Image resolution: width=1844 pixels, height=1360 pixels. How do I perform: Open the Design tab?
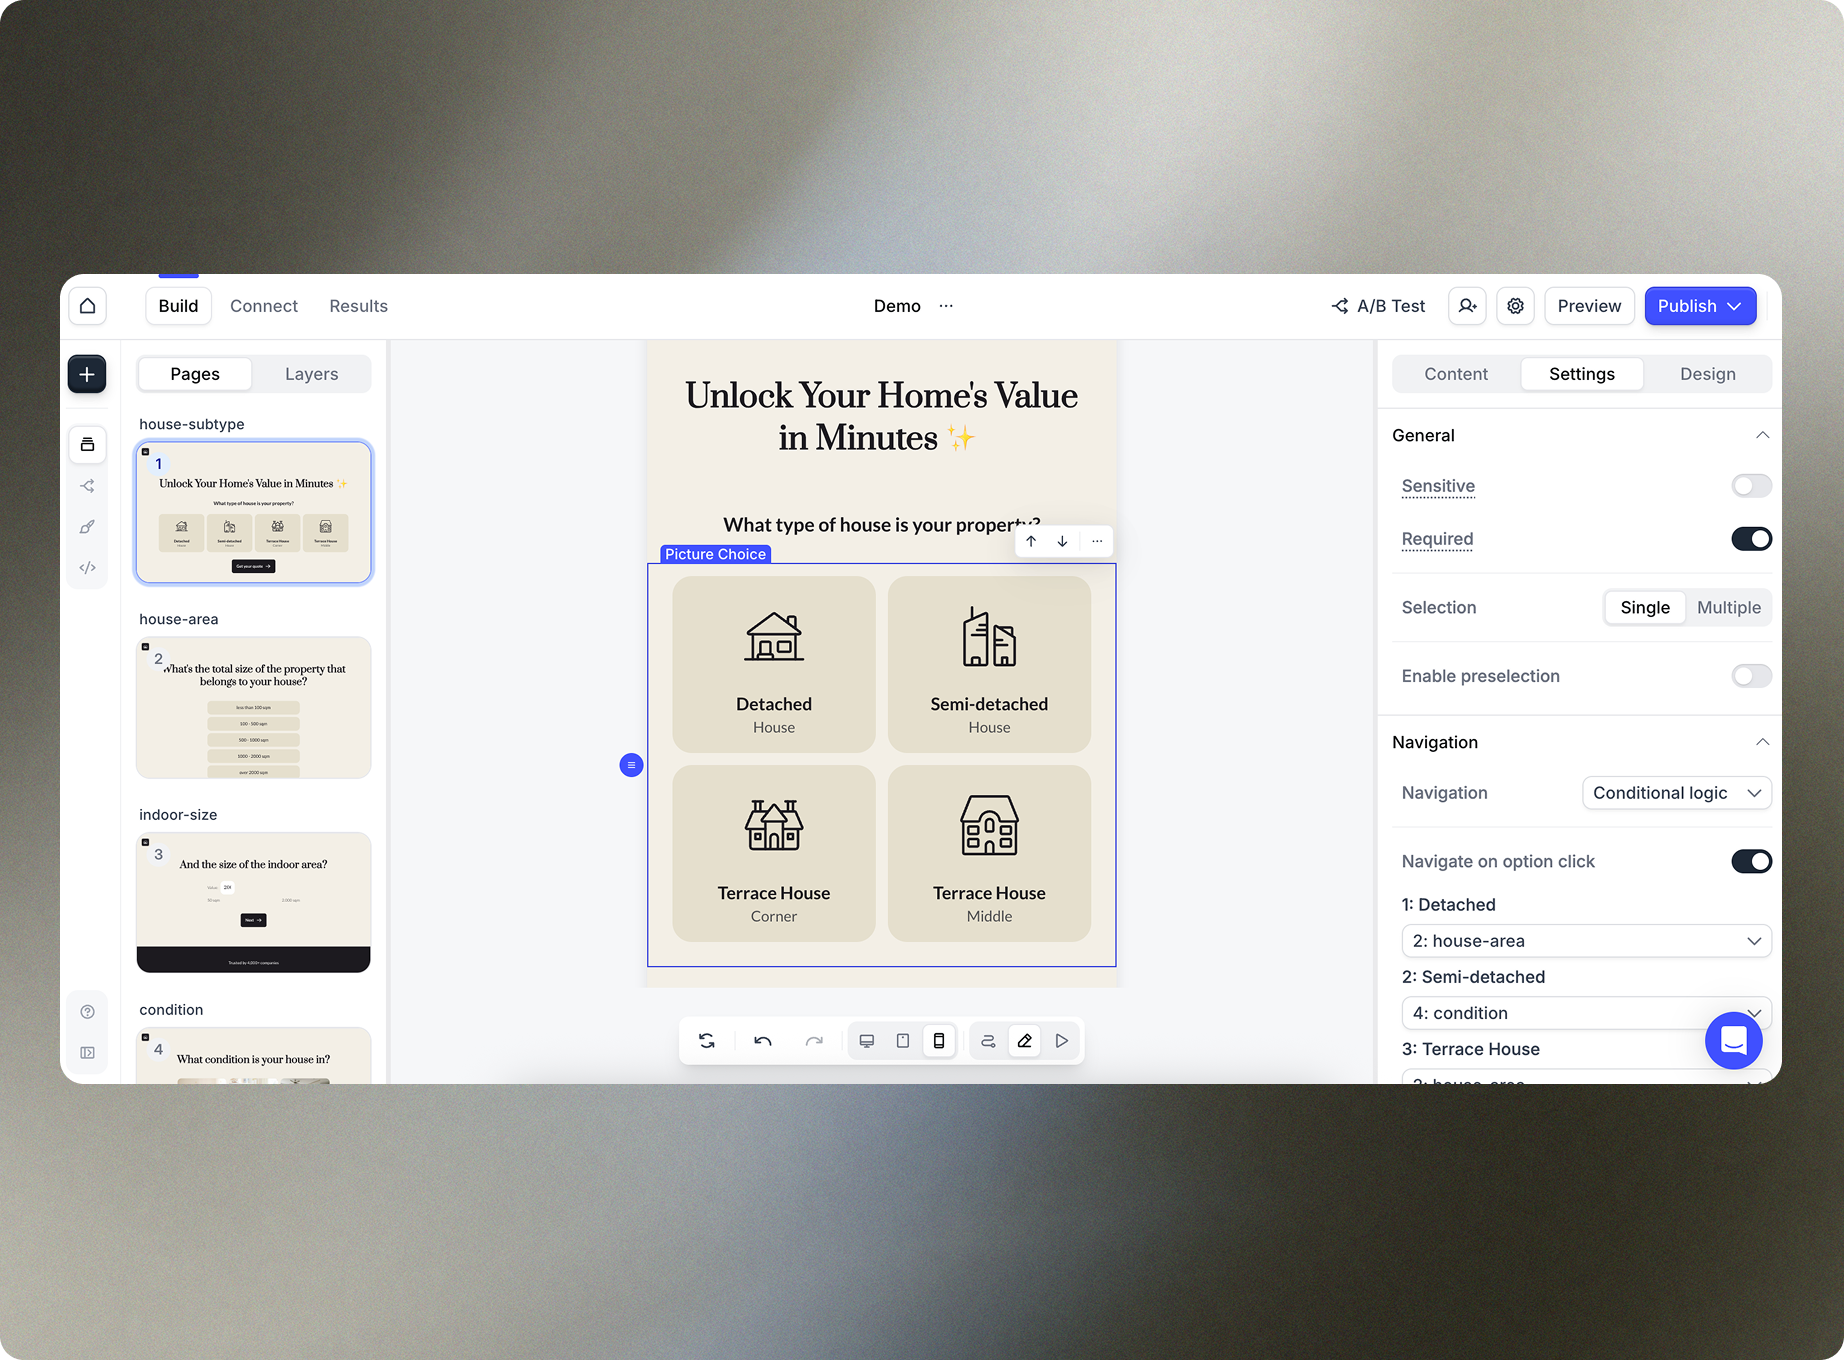pyautogui.click(x=1708, y=374)
